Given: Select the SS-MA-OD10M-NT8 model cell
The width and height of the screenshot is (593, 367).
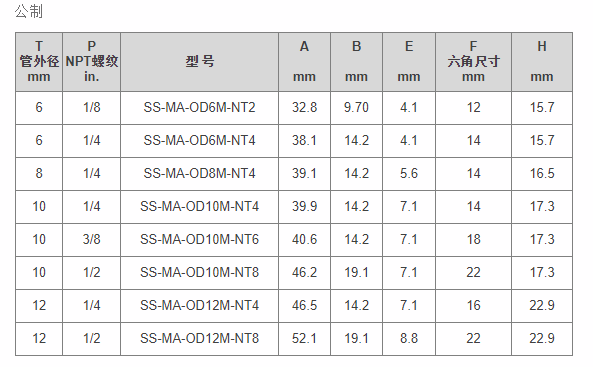Looking at the screenshot, I should (x=199, y=272).
